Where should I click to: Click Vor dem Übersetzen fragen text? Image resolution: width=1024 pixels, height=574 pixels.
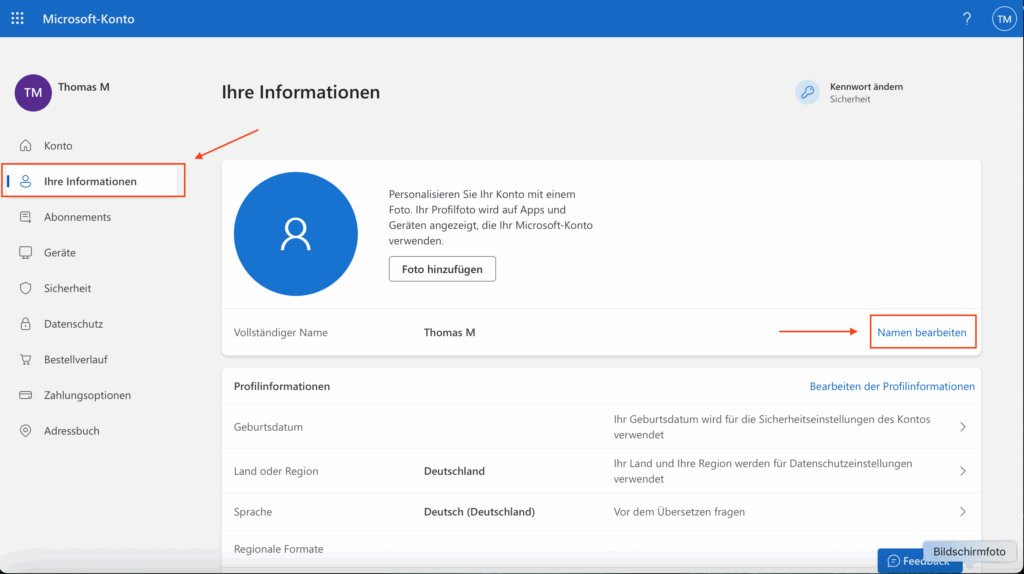(x=679, y=512)
